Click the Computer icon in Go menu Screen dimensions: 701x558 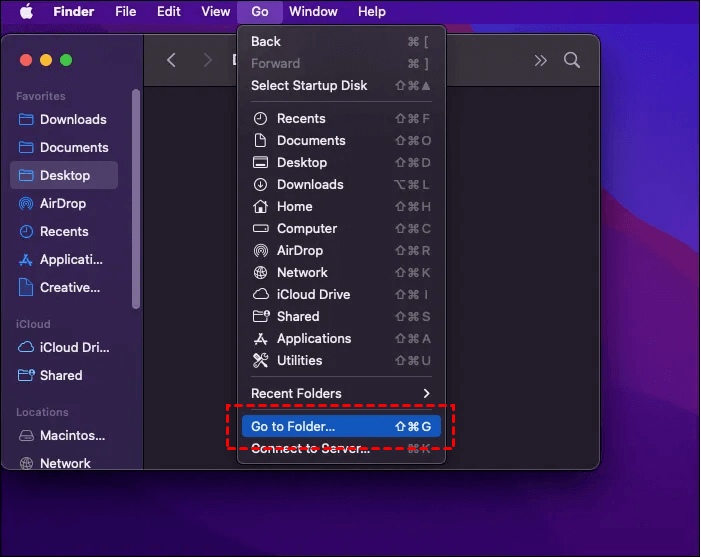(260, 228)
